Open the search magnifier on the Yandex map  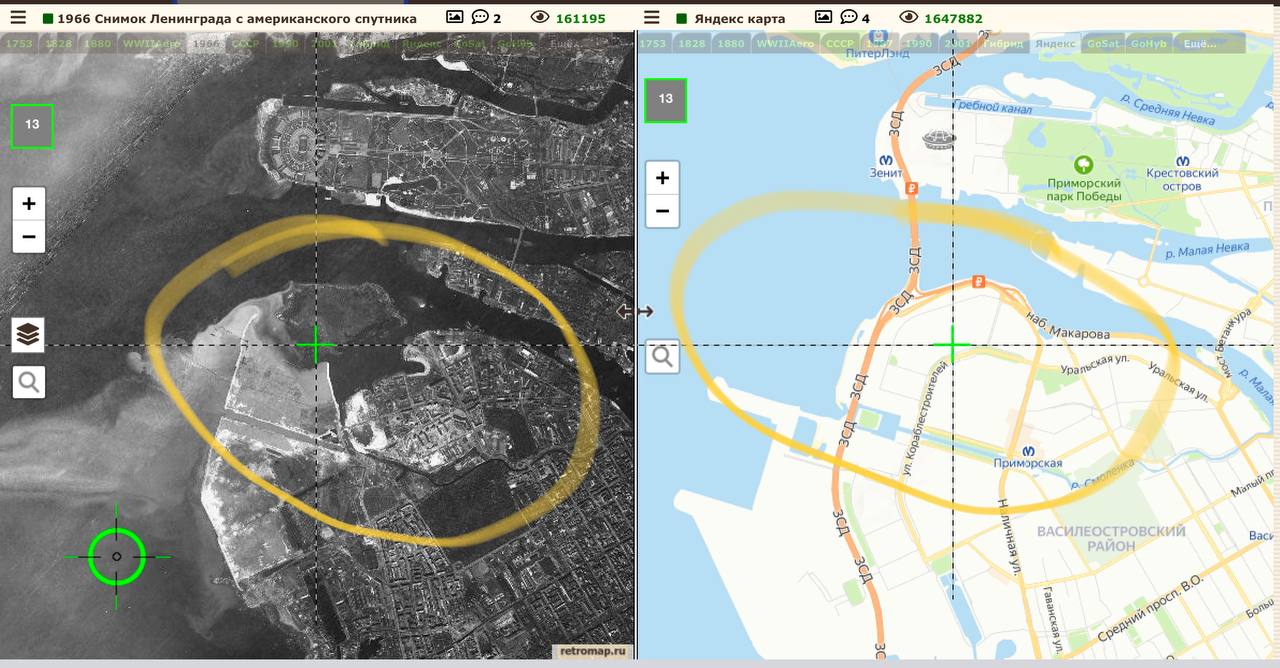tap(662, 356)
